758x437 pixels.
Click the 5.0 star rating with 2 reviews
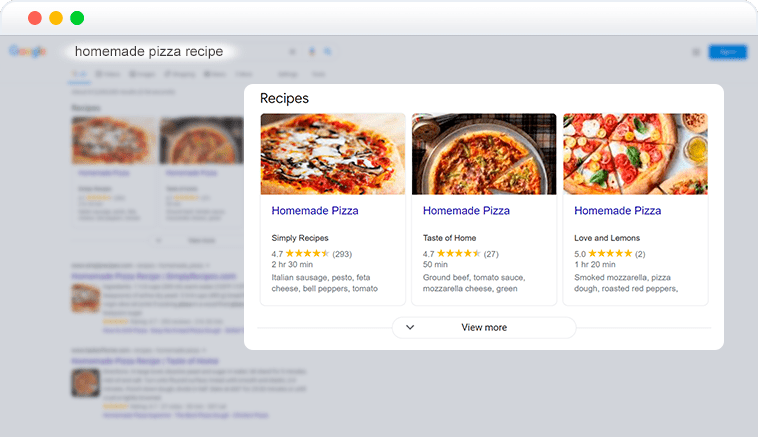pyautogui.click(x=609, y=253)
